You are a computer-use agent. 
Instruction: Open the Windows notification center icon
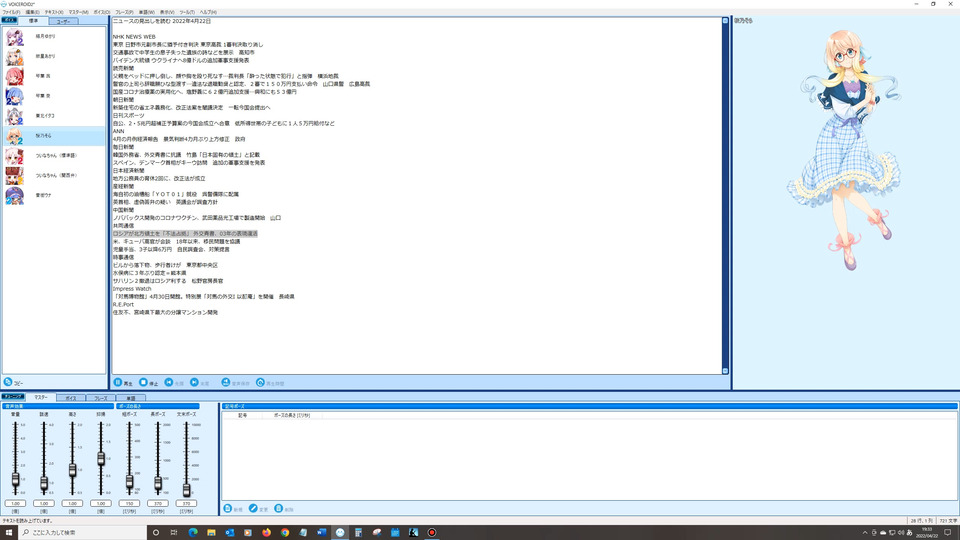click(x=948, y=533)
